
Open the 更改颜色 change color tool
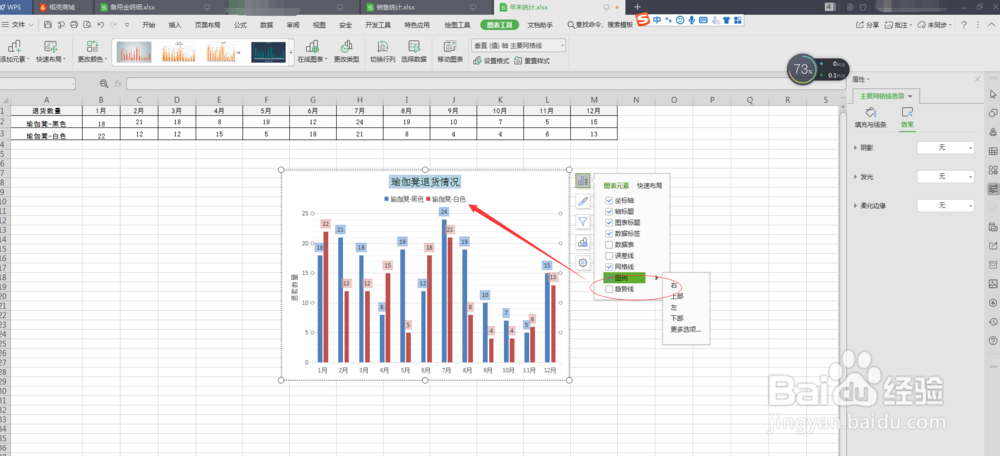pos(92,52)
